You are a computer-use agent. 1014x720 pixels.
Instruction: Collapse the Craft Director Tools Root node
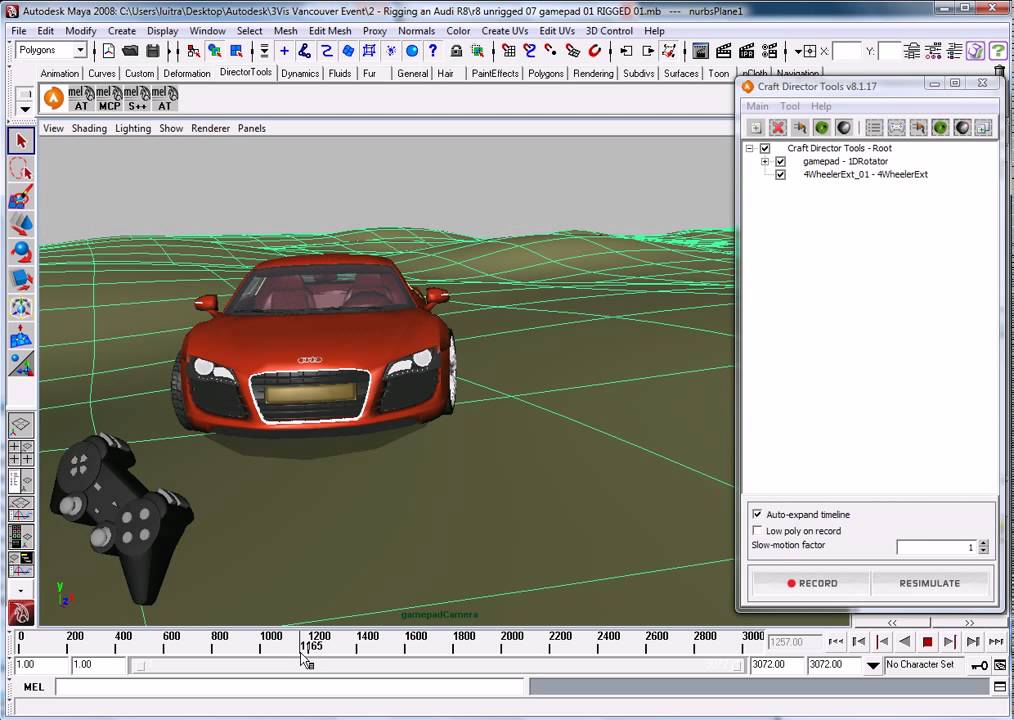750,148
